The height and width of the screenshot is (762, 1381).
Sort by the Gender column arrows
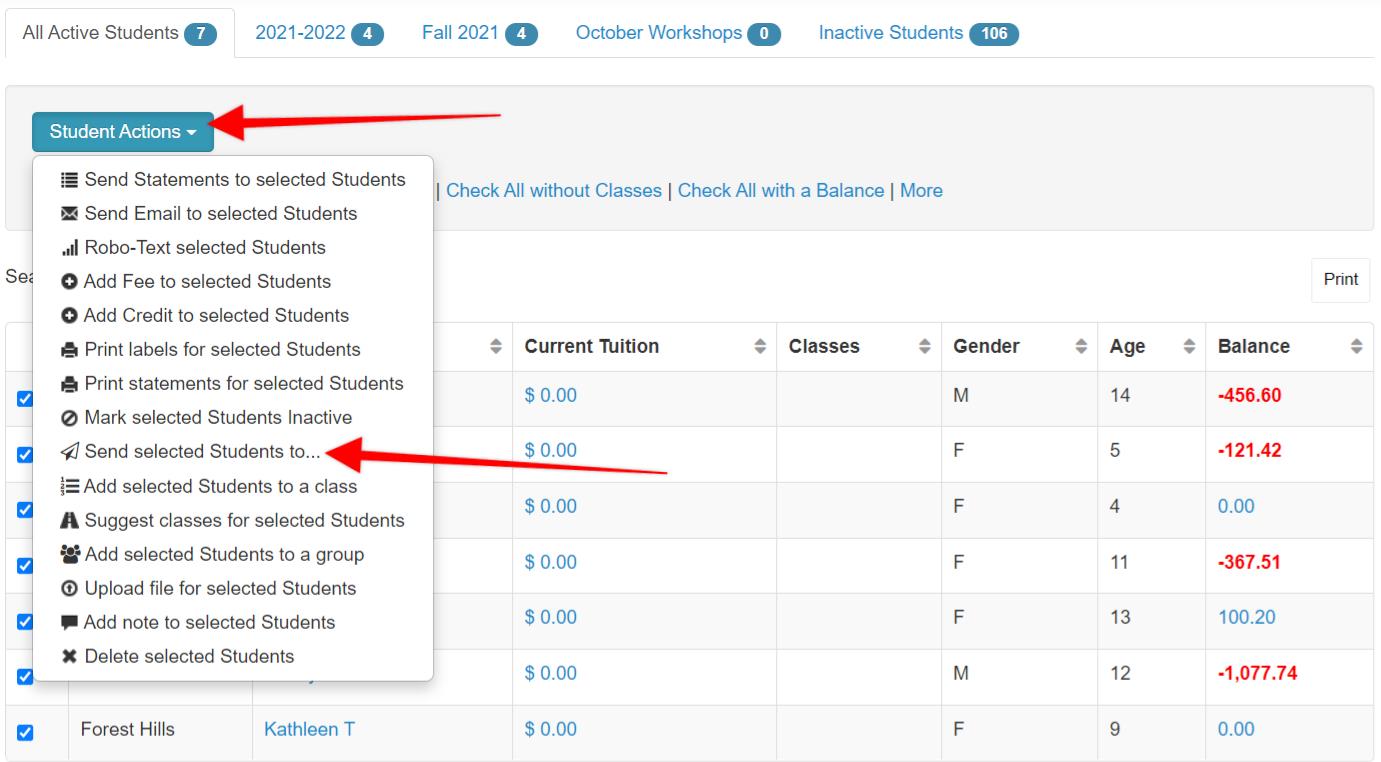pyautogui.click(x=1081, y=347)
